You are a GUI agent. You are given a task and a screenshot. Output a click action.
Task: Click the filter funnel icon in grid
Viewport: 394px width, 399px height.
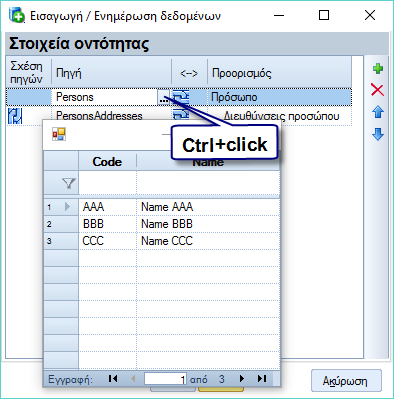[69, 183]
